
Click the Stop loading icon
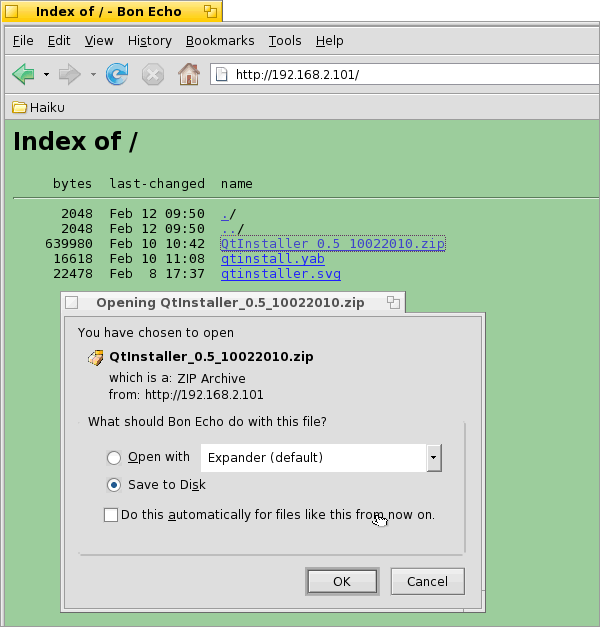coord(152,74)
